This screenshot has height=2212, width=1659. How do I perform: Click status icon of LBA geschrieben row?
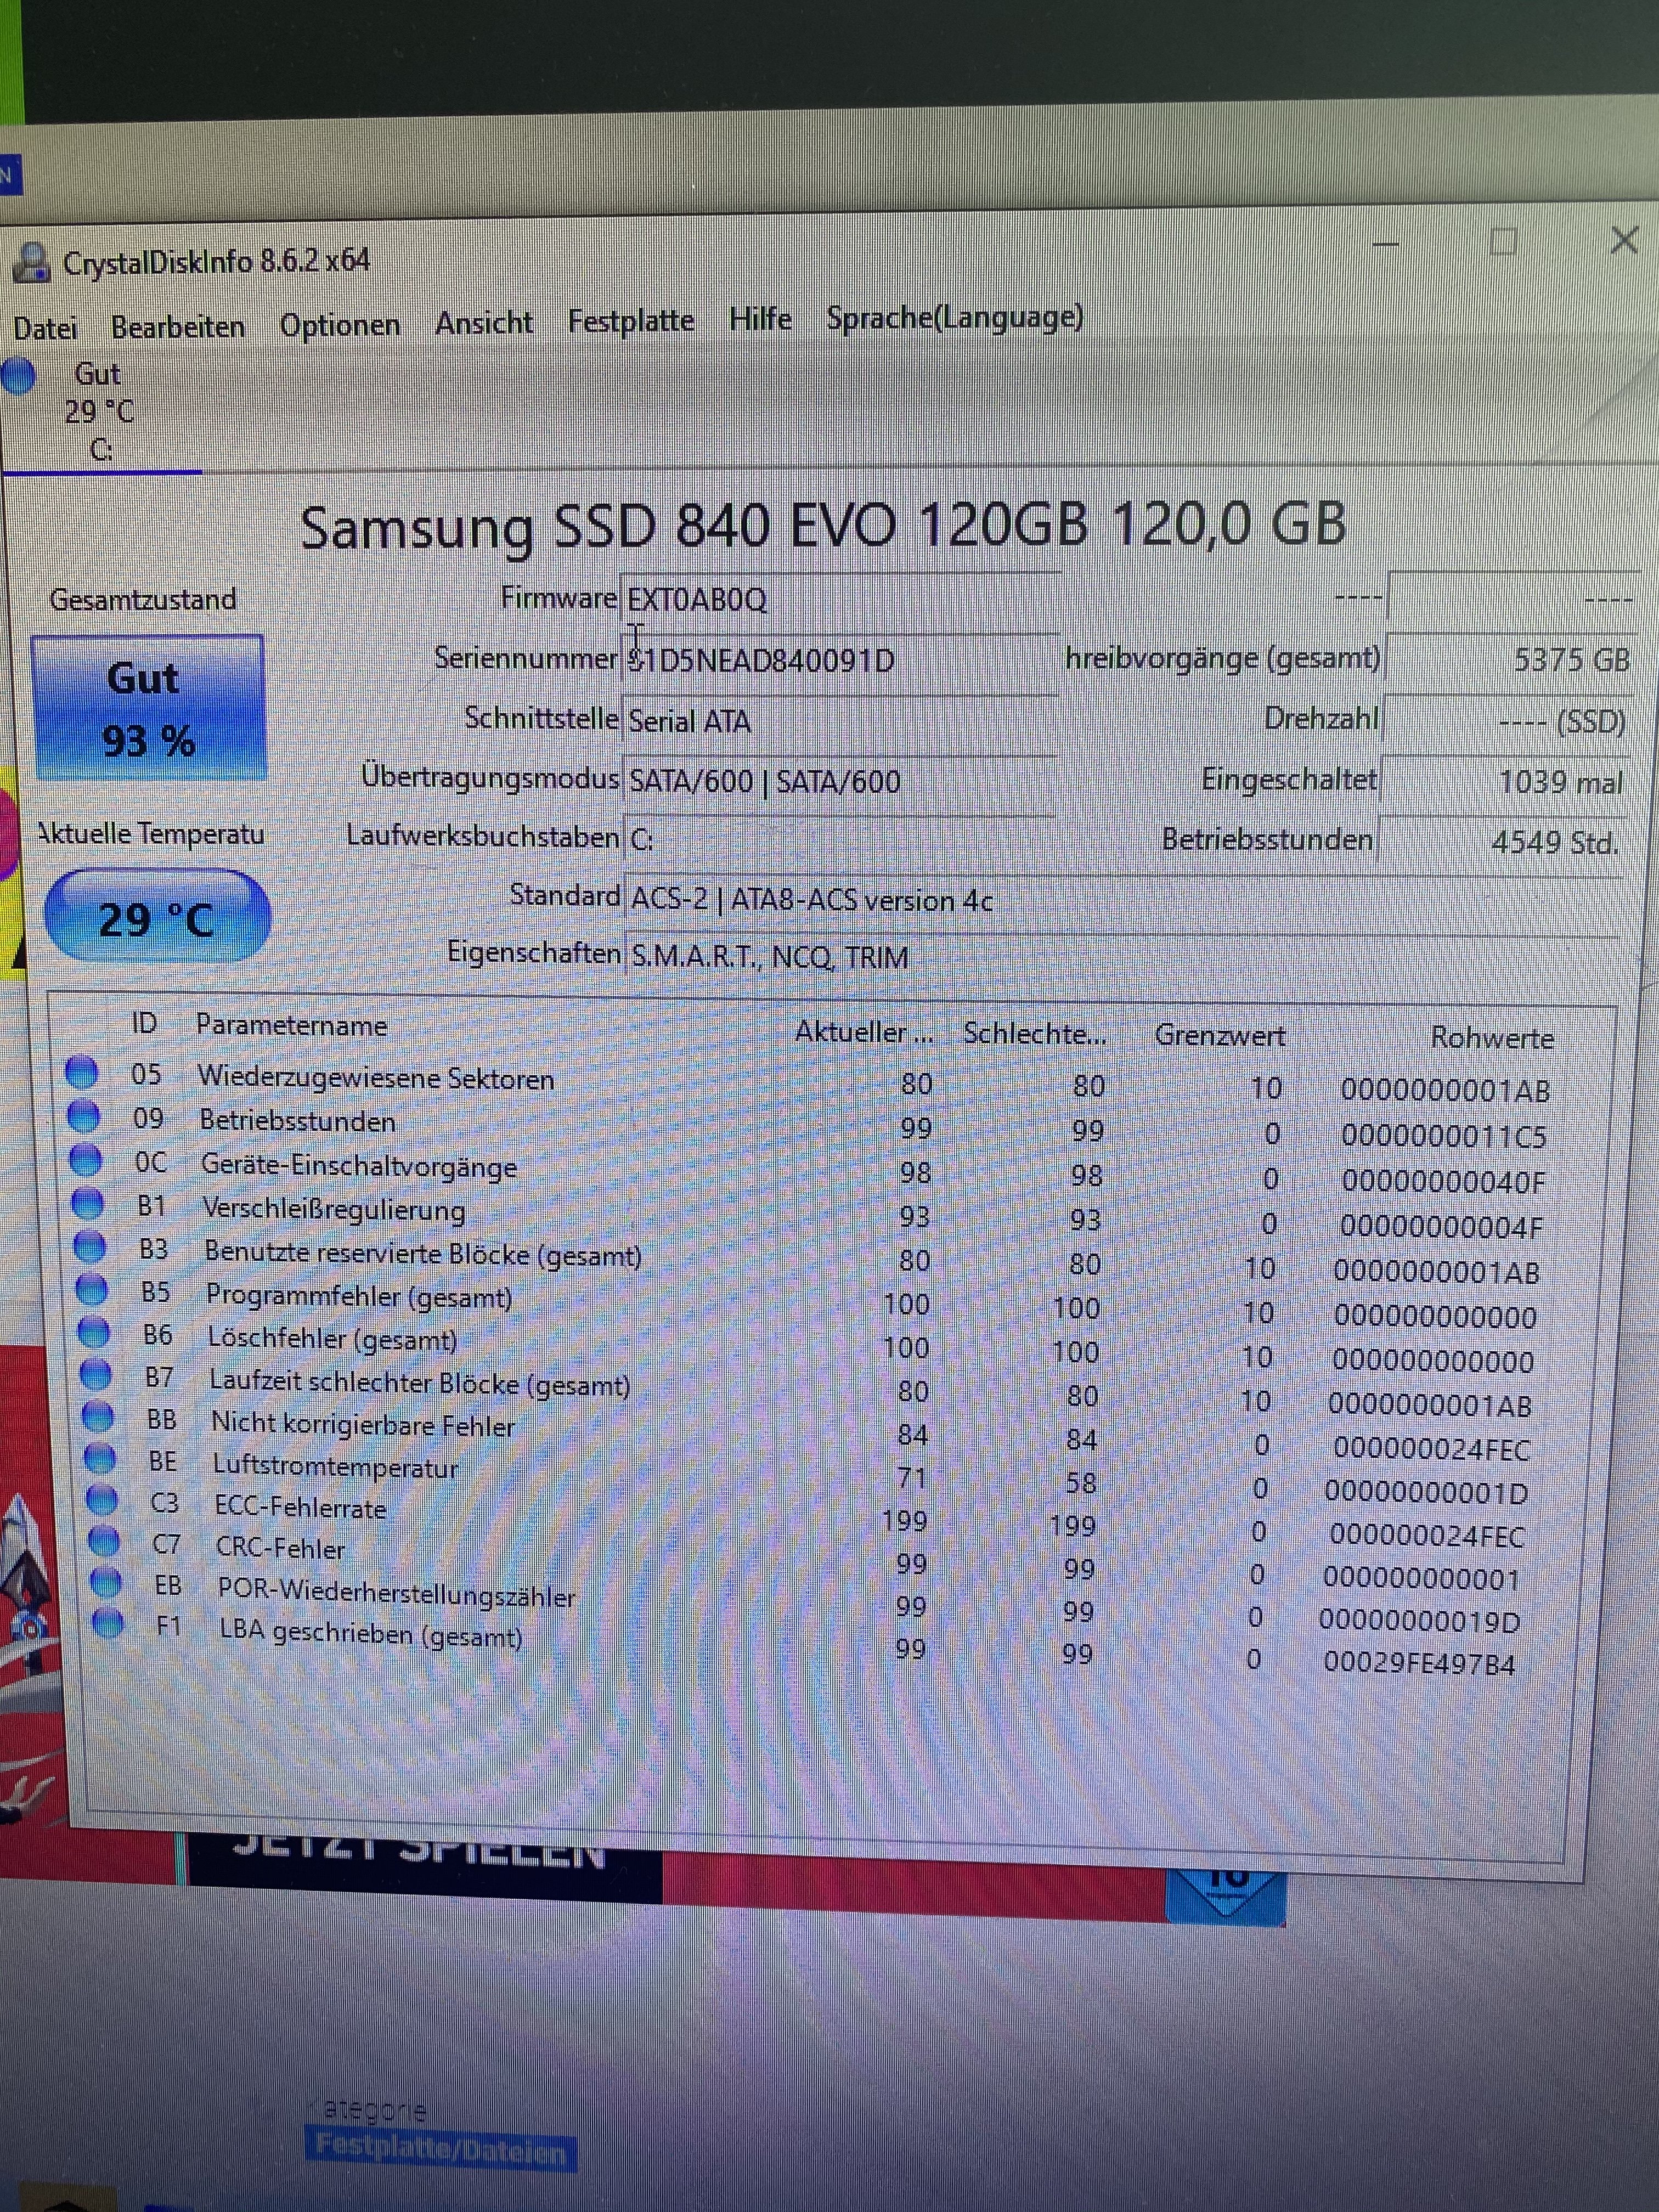click(108, 1623)
